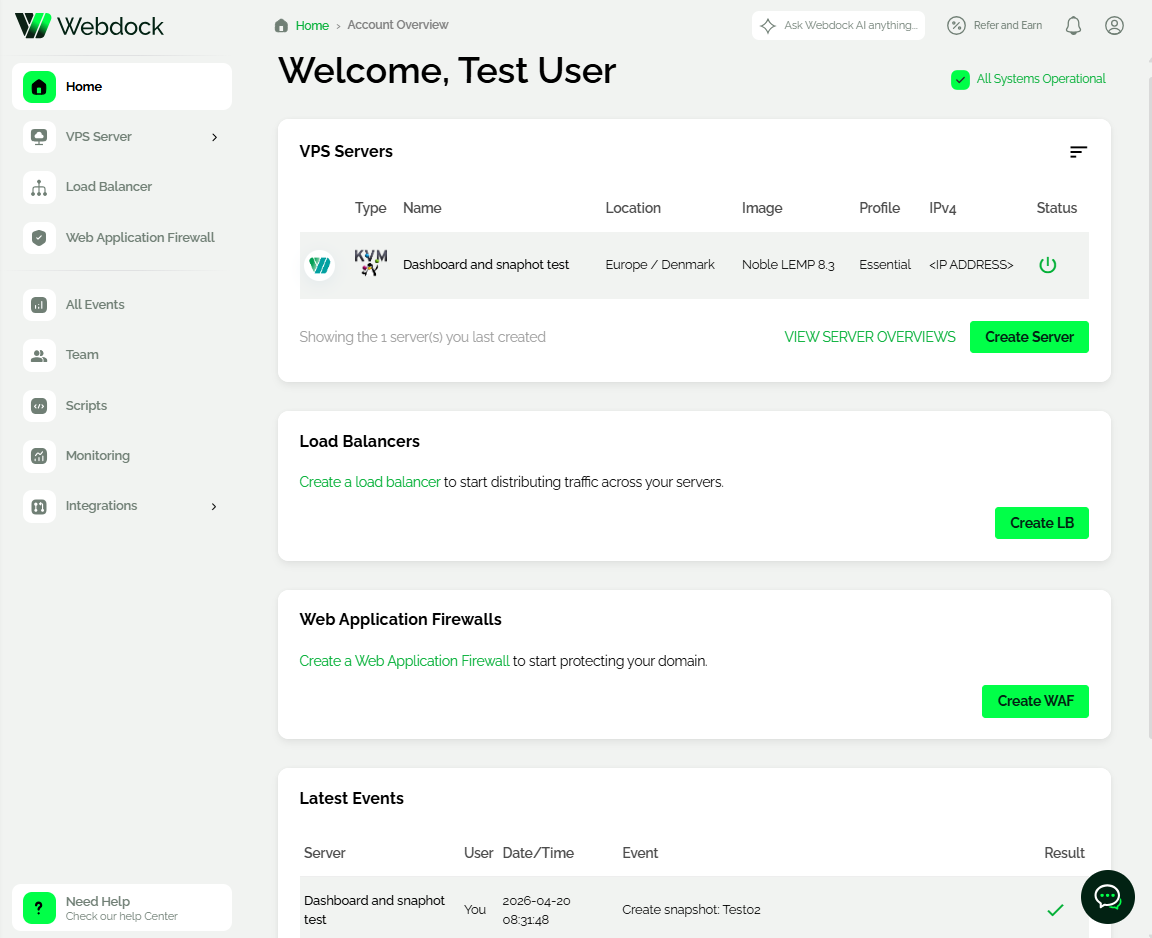Click the All Systems Operational checkmark

[x=960, y=80]
